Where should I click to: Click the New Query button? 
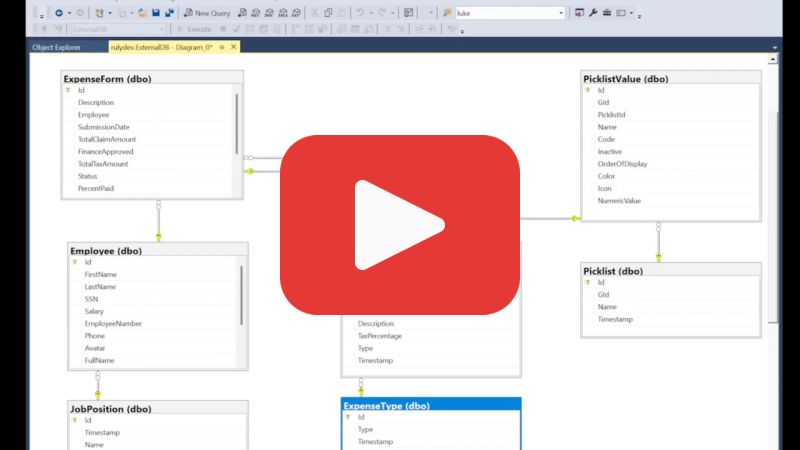(207, 13)
